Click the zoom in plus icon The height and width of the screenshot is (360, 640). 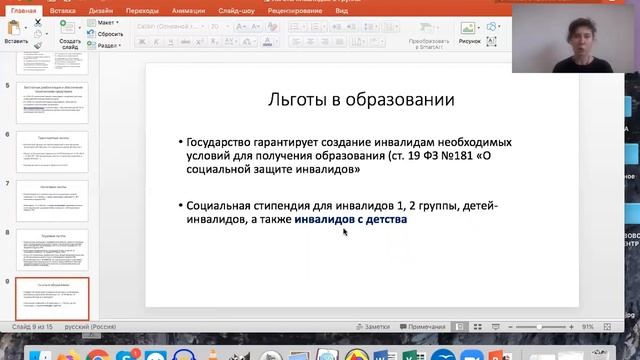point(571,327)
